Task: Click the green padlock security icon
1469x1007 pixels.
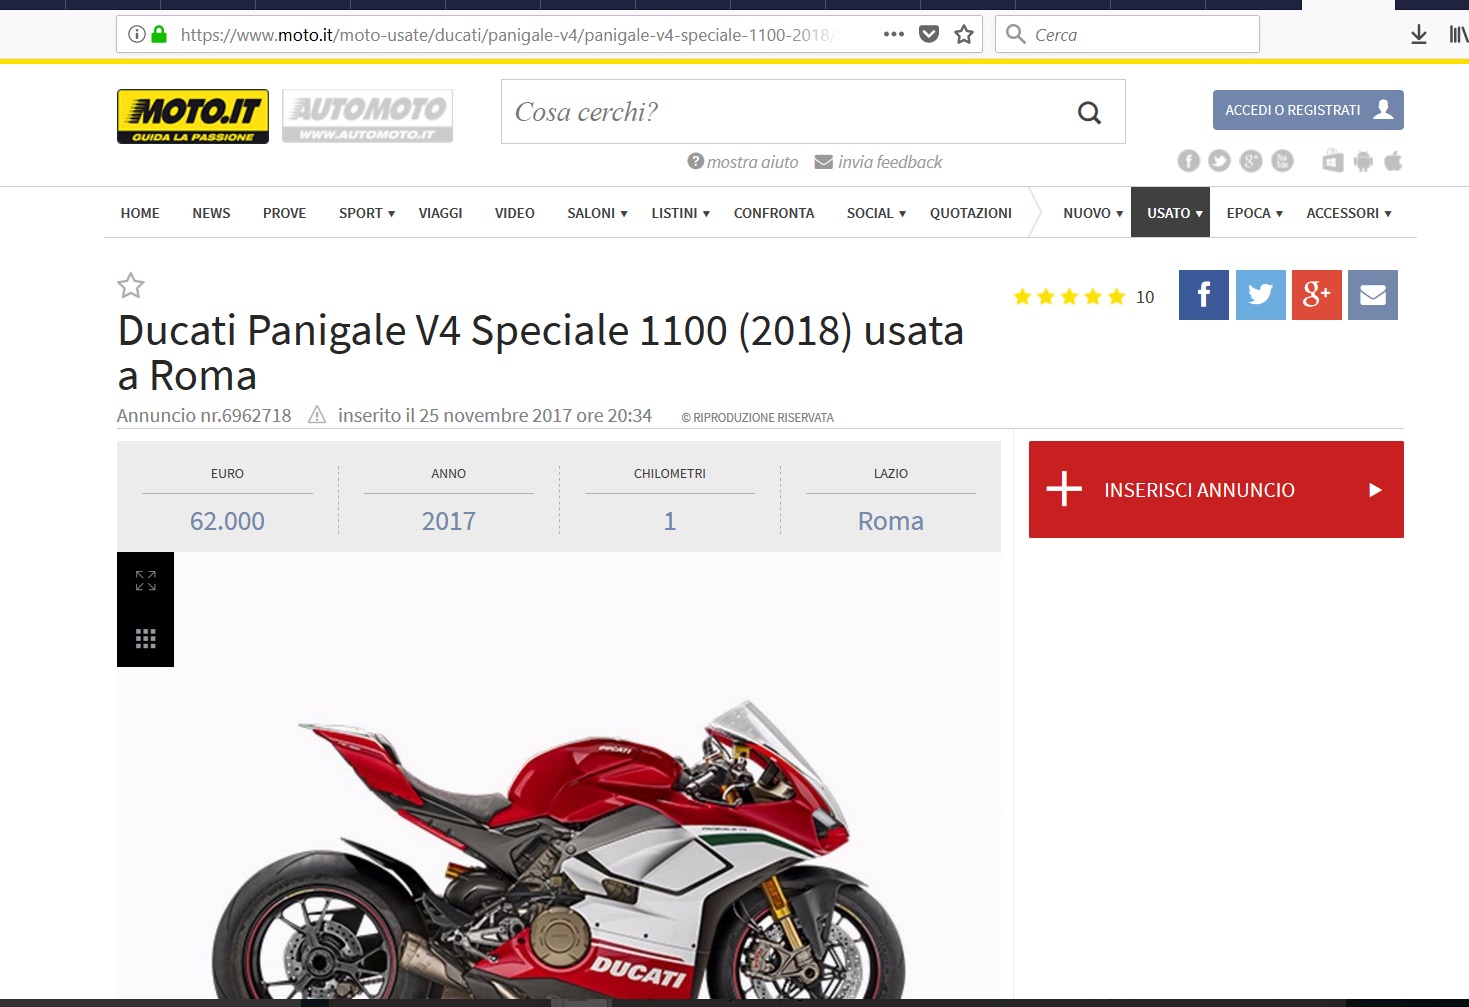Action: coord(159,35)
